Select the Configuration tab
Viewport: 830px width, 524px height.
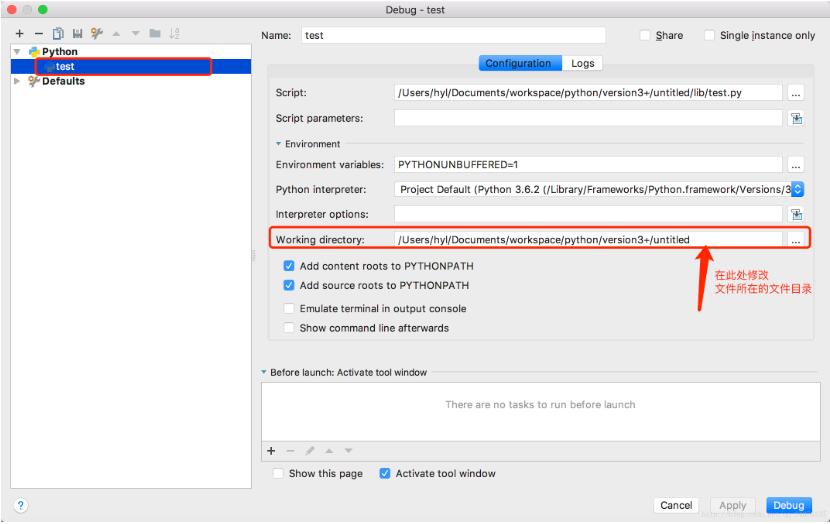[518, 63]
